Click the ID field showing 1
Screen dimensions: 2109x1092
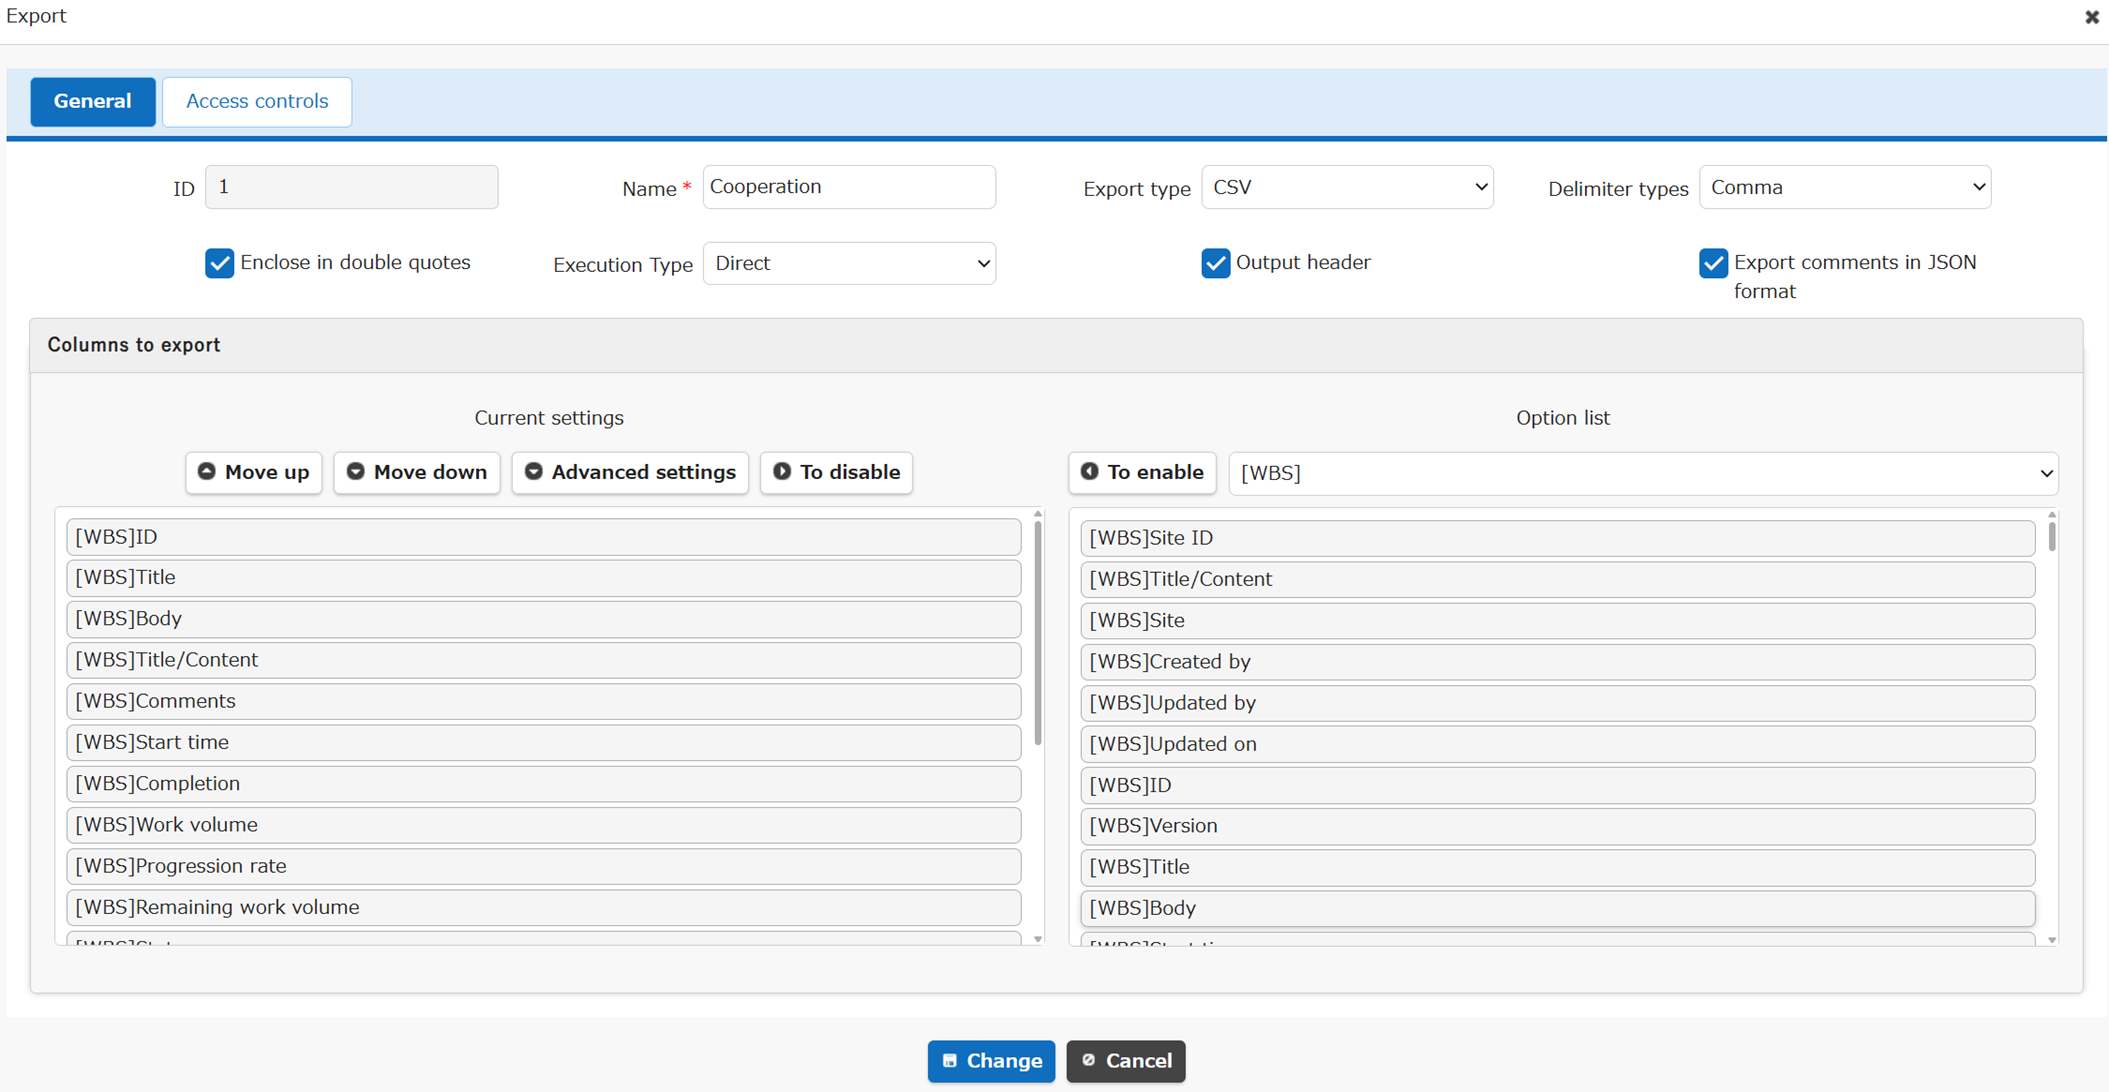(x=352, y=187)
